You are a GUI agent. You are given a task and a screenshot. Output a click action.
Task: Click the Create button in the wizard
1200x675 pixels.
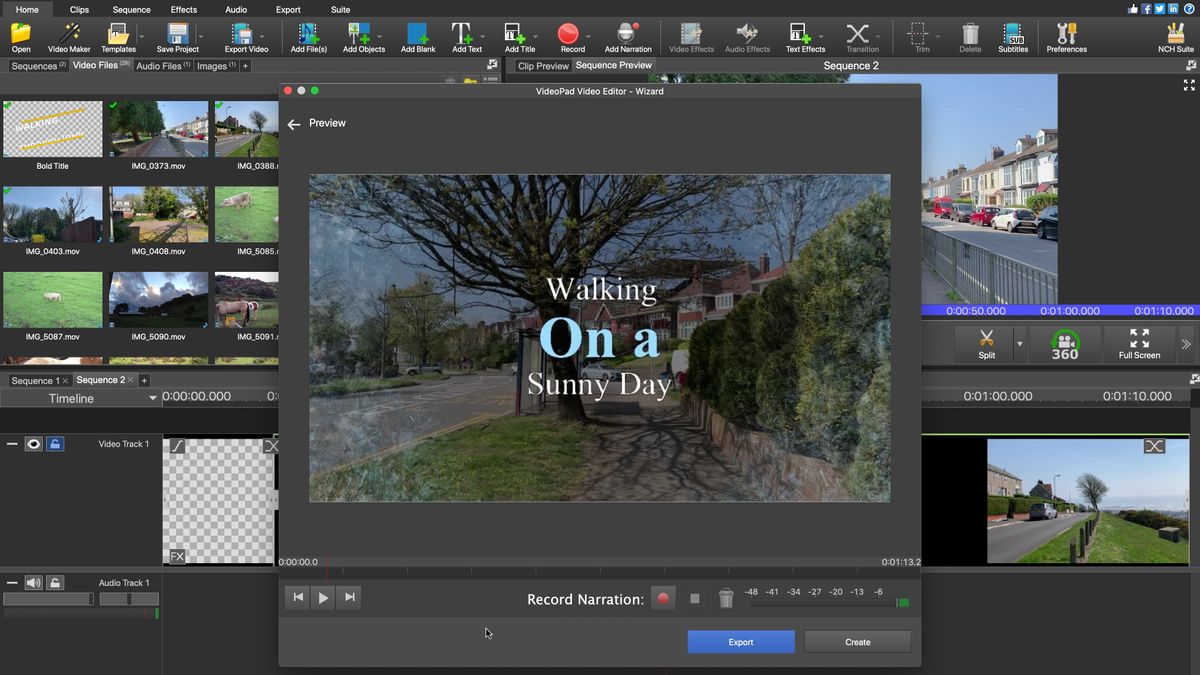[x=856, y=641]
